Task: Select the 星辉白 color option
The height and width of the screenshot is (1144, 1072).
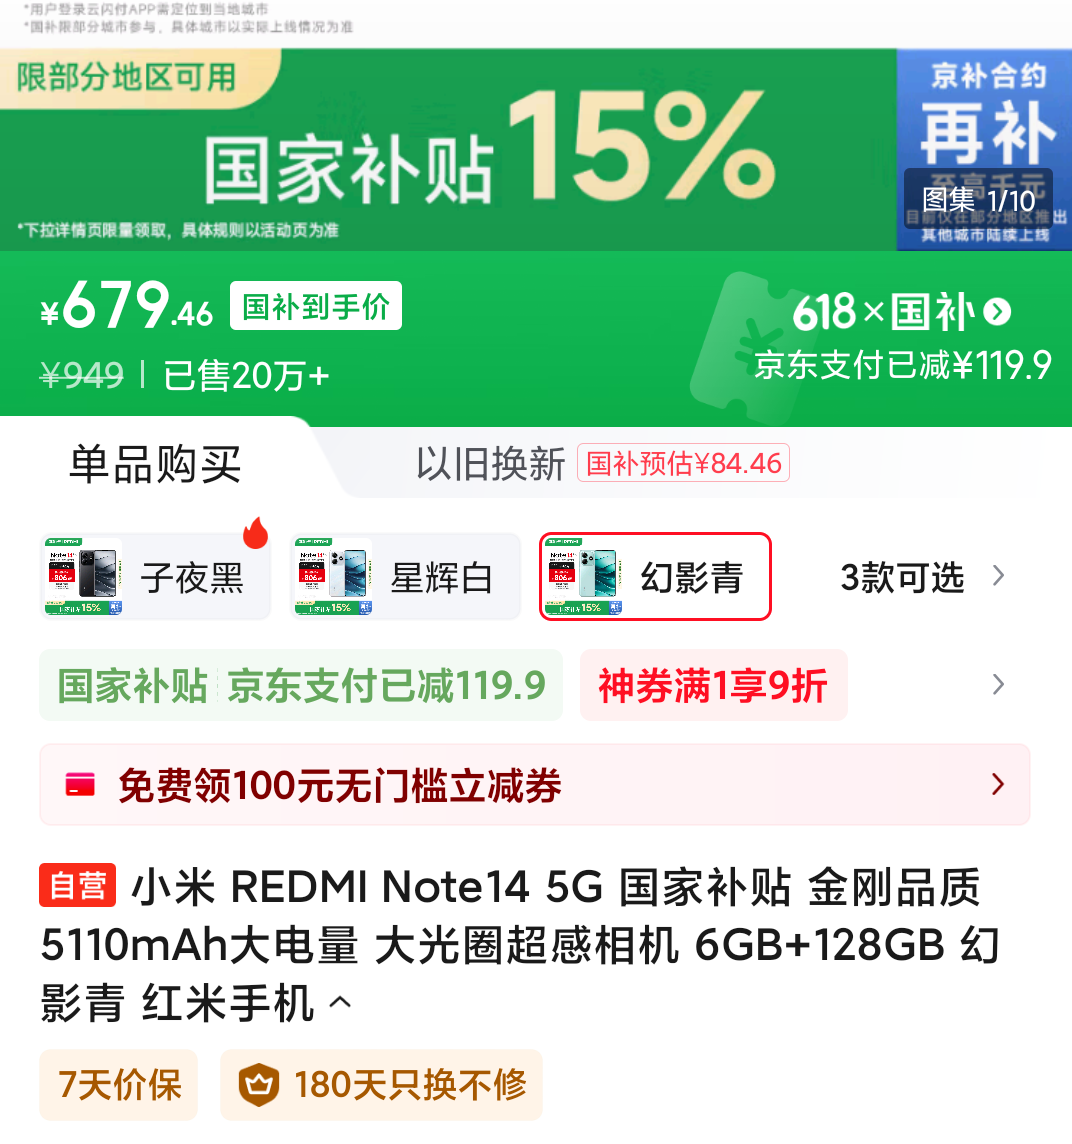Action: click(x=406, y=576)
